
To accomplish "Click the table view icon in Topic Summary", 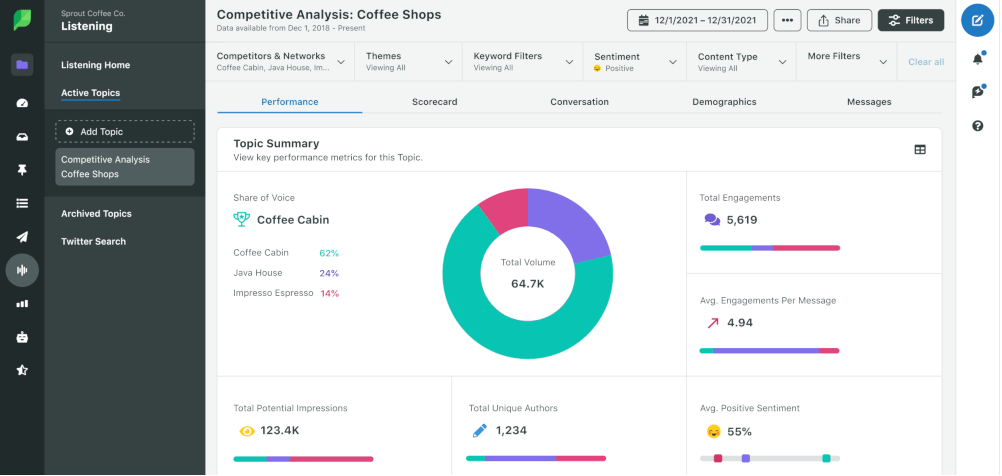I will coord(920,150).
